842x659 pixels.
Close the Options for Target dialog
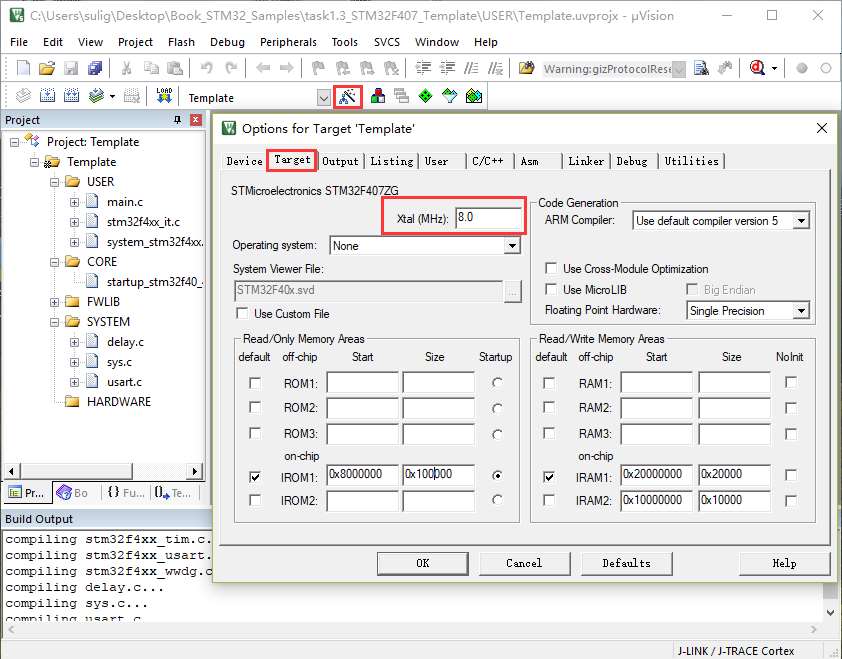(822, 128)
